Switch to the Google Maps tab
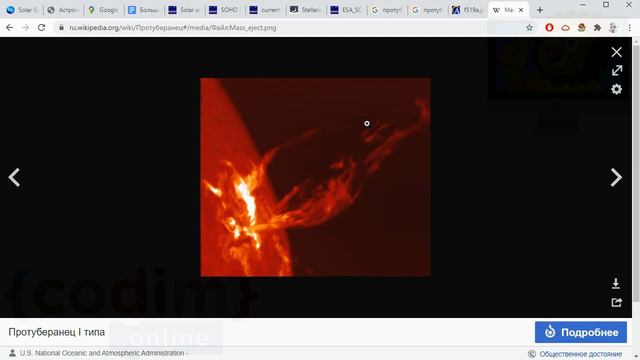The width and height of the screenshot is (640, 360). click(x=103, y=10)
